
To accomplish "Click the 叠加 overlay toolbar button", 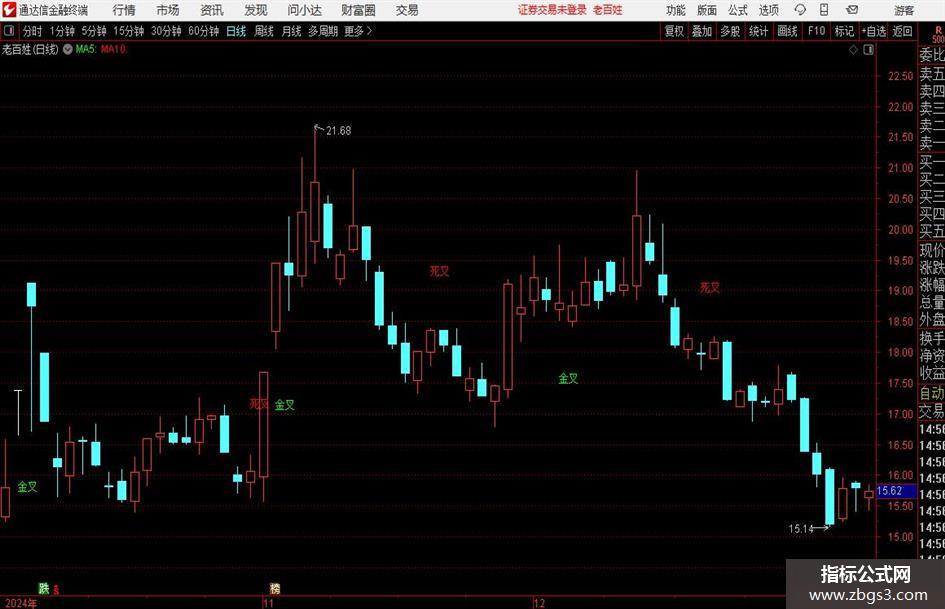I will [702, 31].
